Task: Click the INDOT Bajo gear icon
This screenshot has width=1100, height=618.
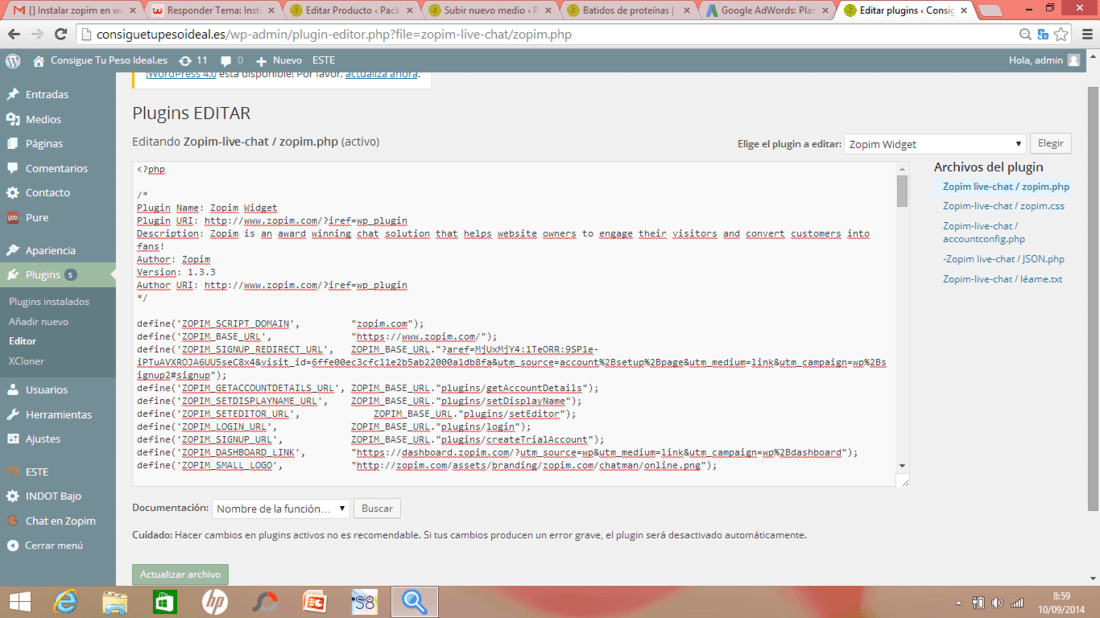Action: (x=13, y=496)
